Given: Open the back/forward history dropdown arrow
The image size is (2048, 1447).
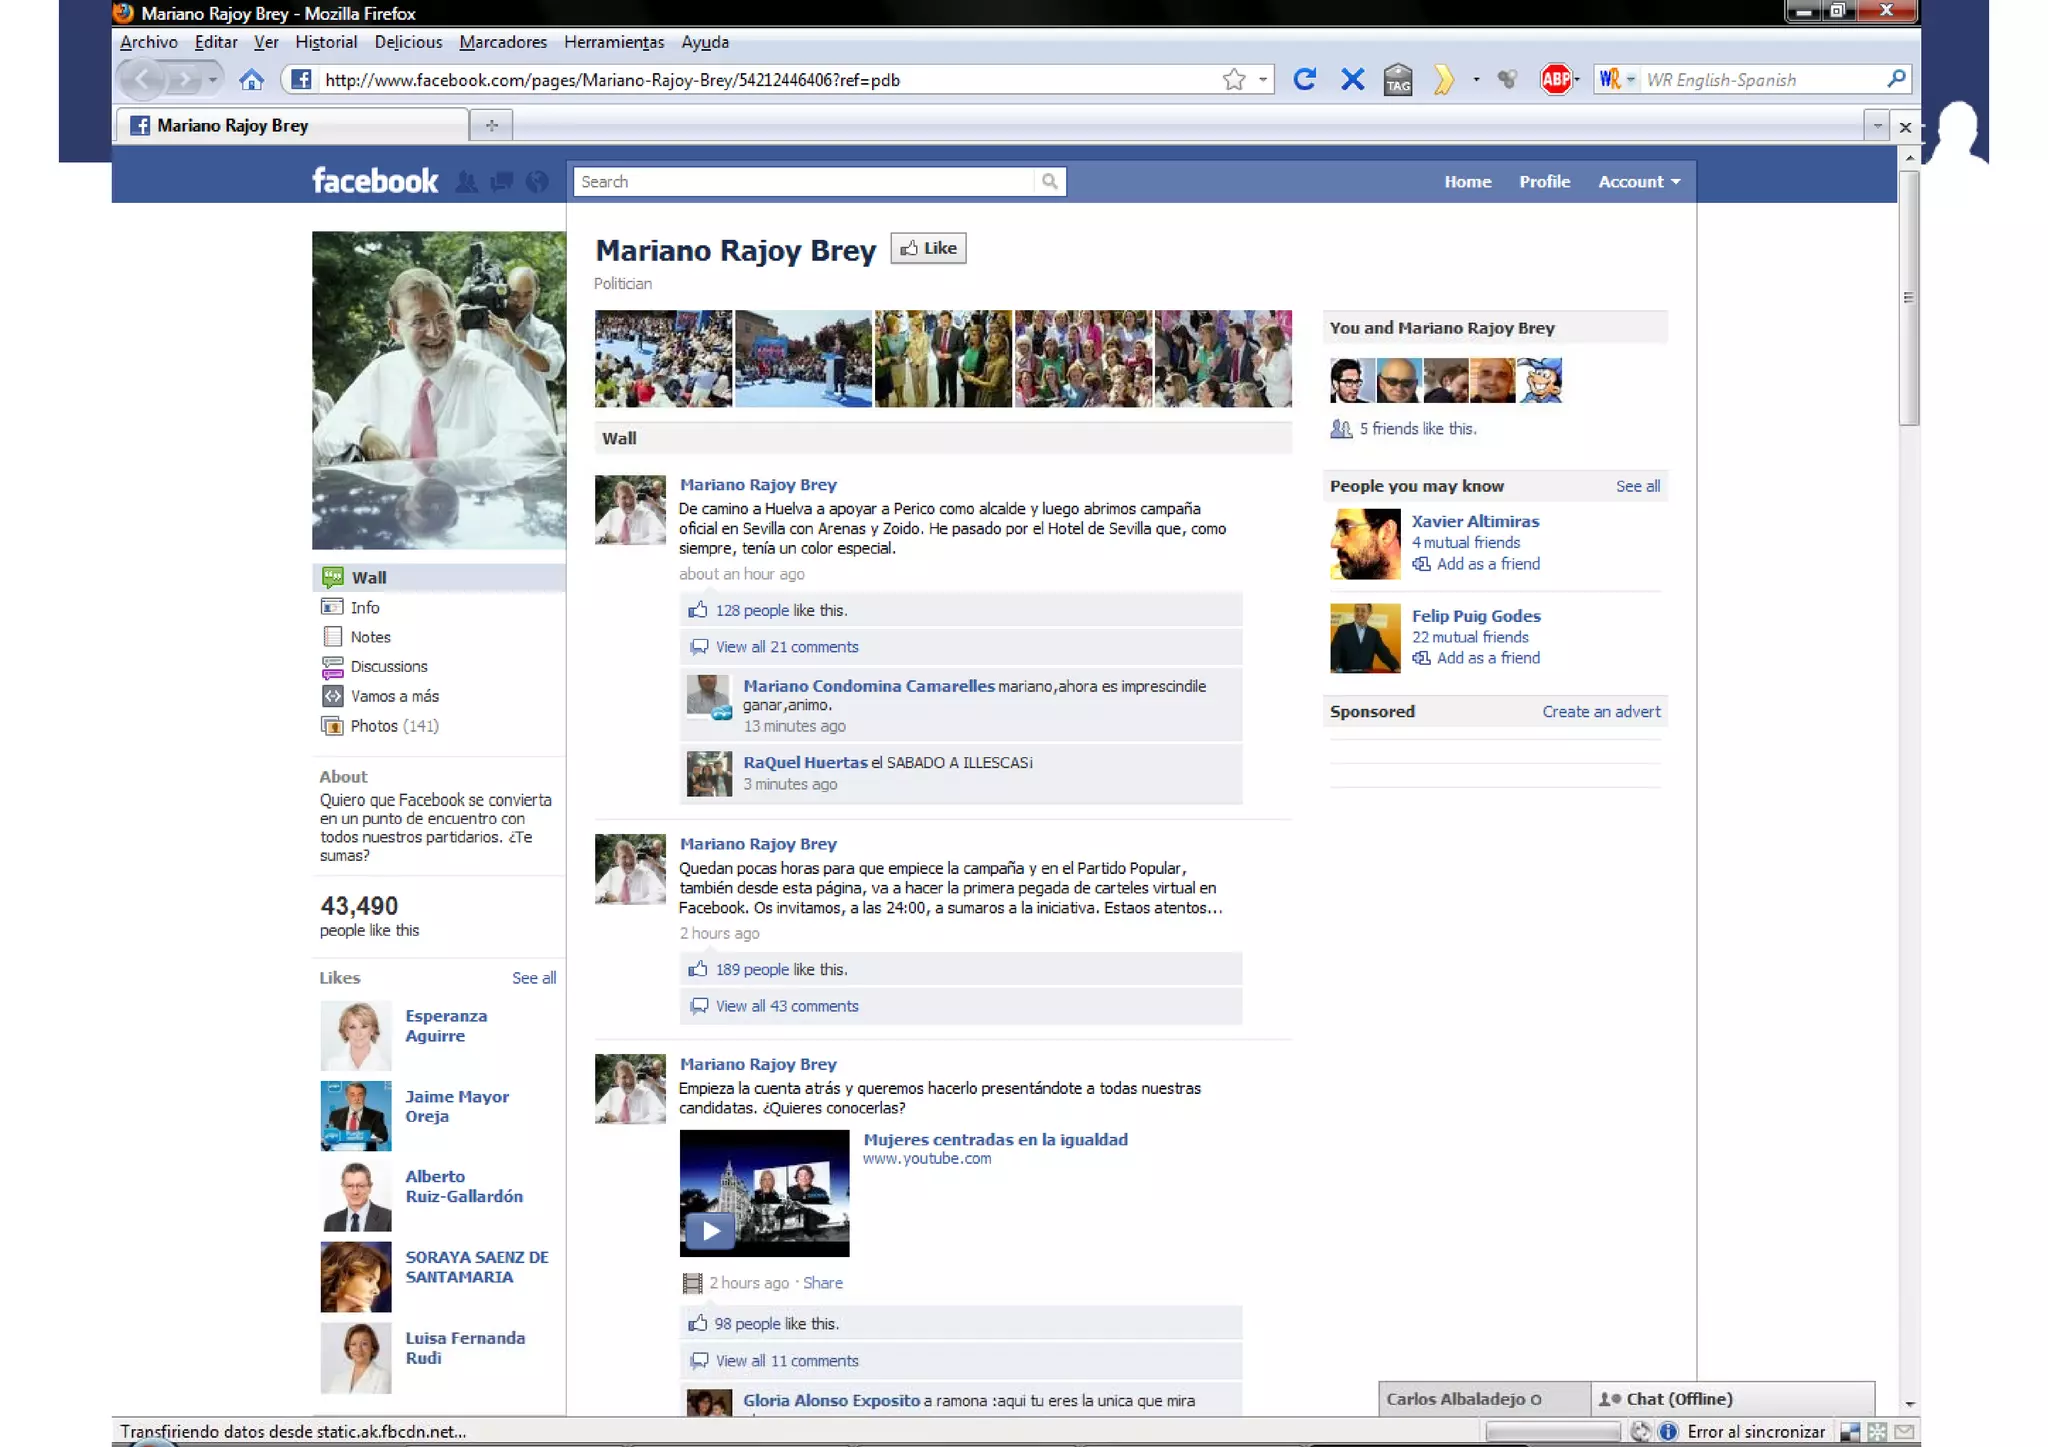Looking at the screenshot, I should (212, 79).
